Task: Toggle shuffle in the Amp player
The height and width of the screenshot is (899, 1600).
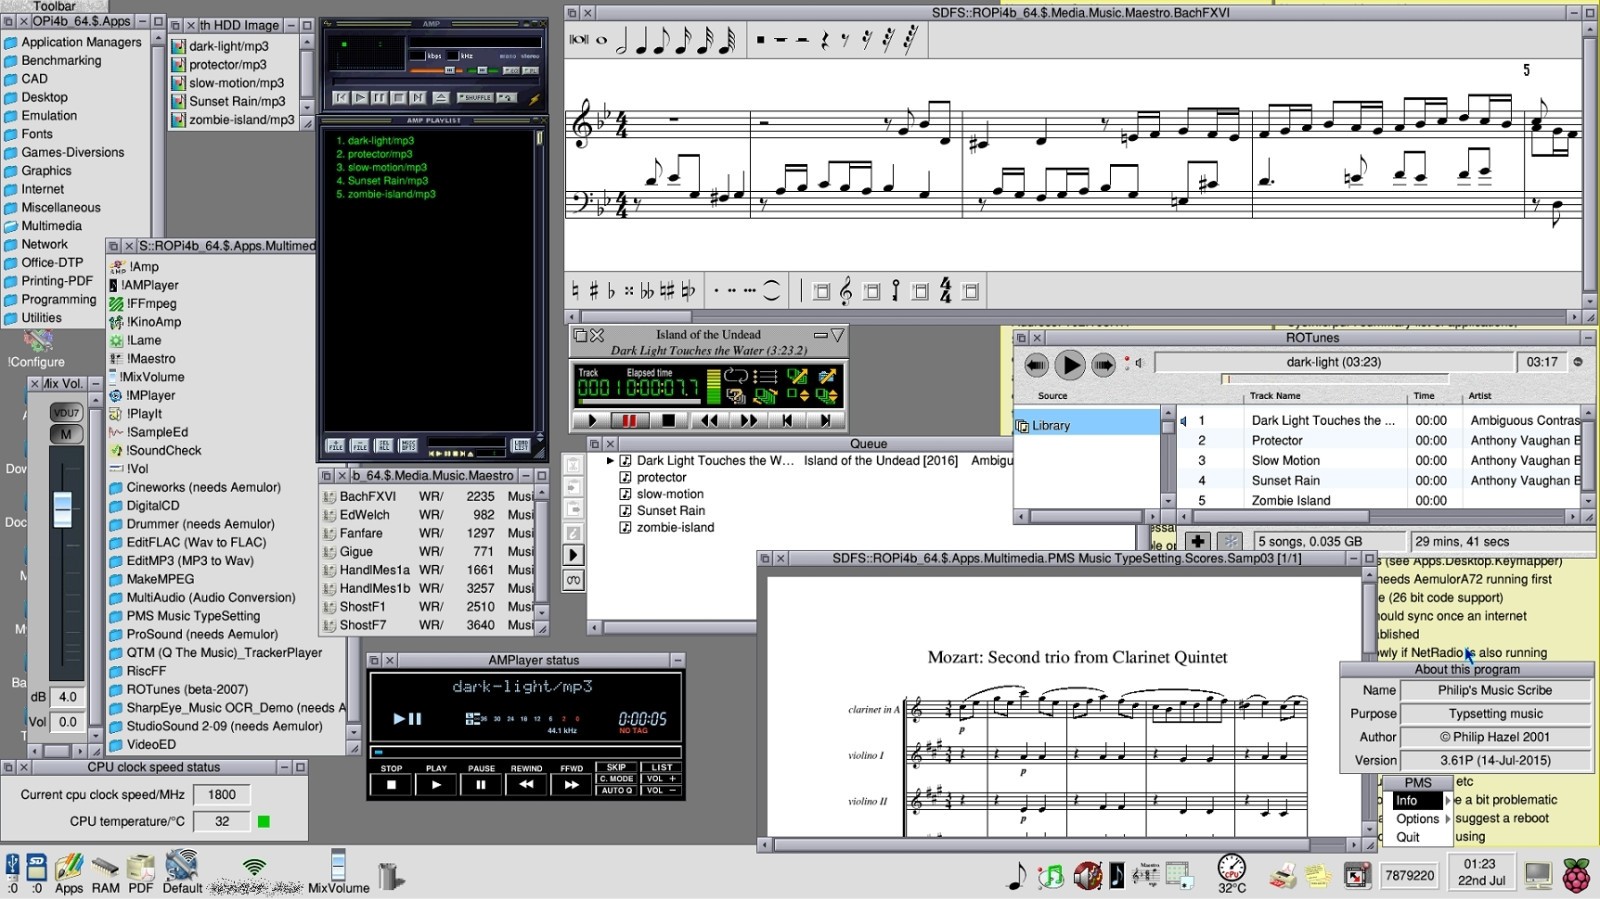Action: [476, 98]
